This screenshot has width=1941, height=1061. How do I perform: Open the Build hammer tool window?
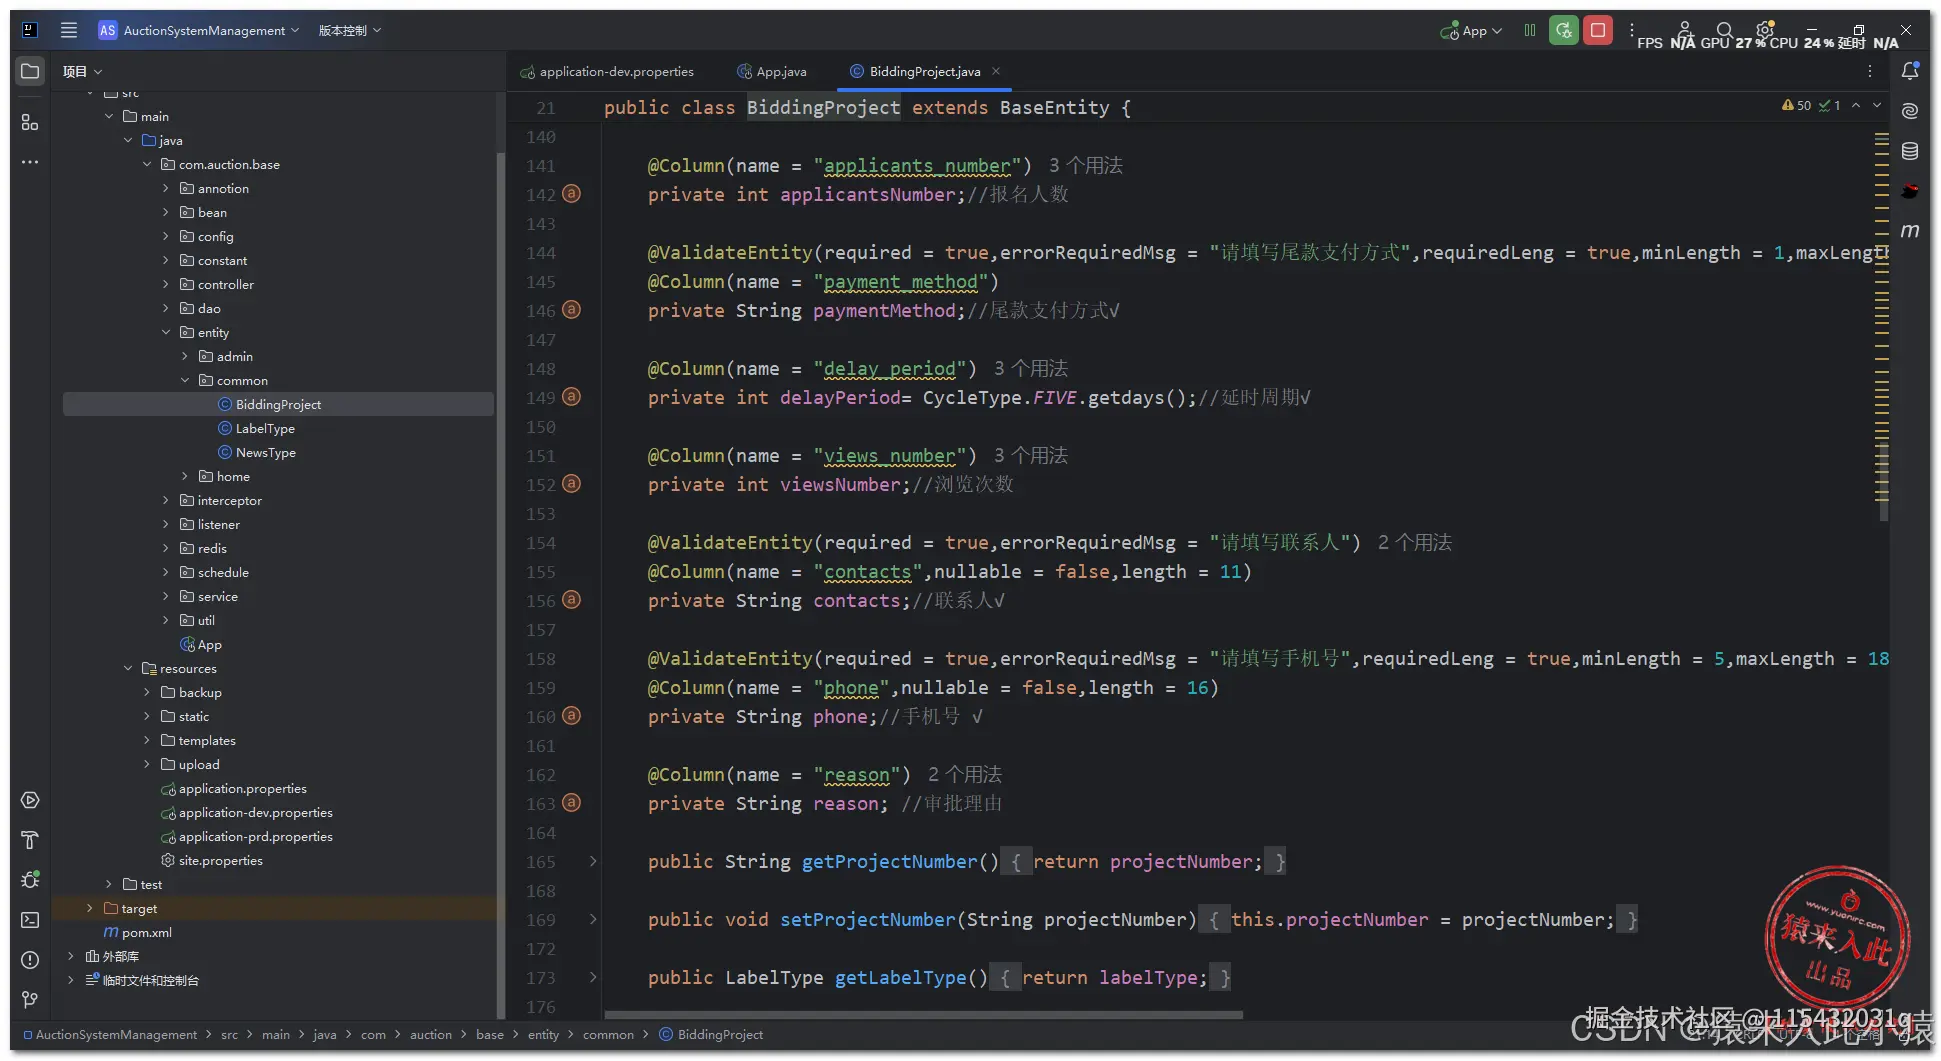click(30, 840)
